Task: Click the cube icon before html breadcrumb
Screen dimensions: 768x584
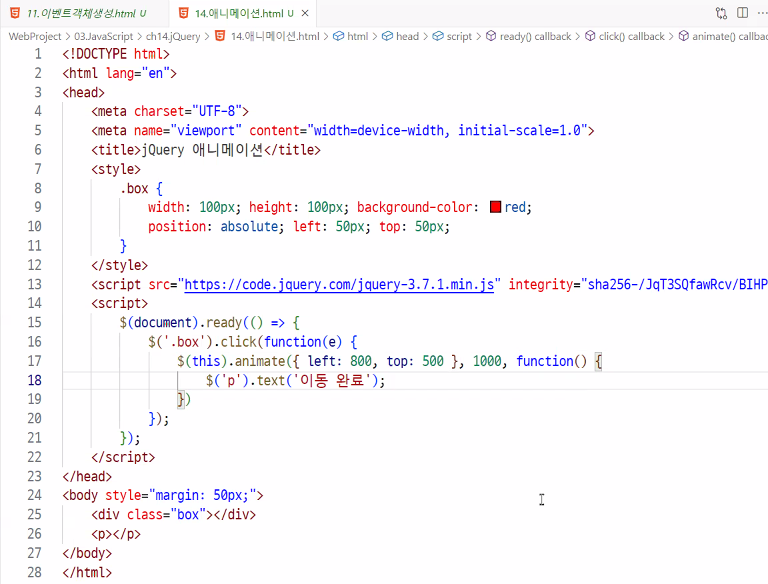Action: 338,36
